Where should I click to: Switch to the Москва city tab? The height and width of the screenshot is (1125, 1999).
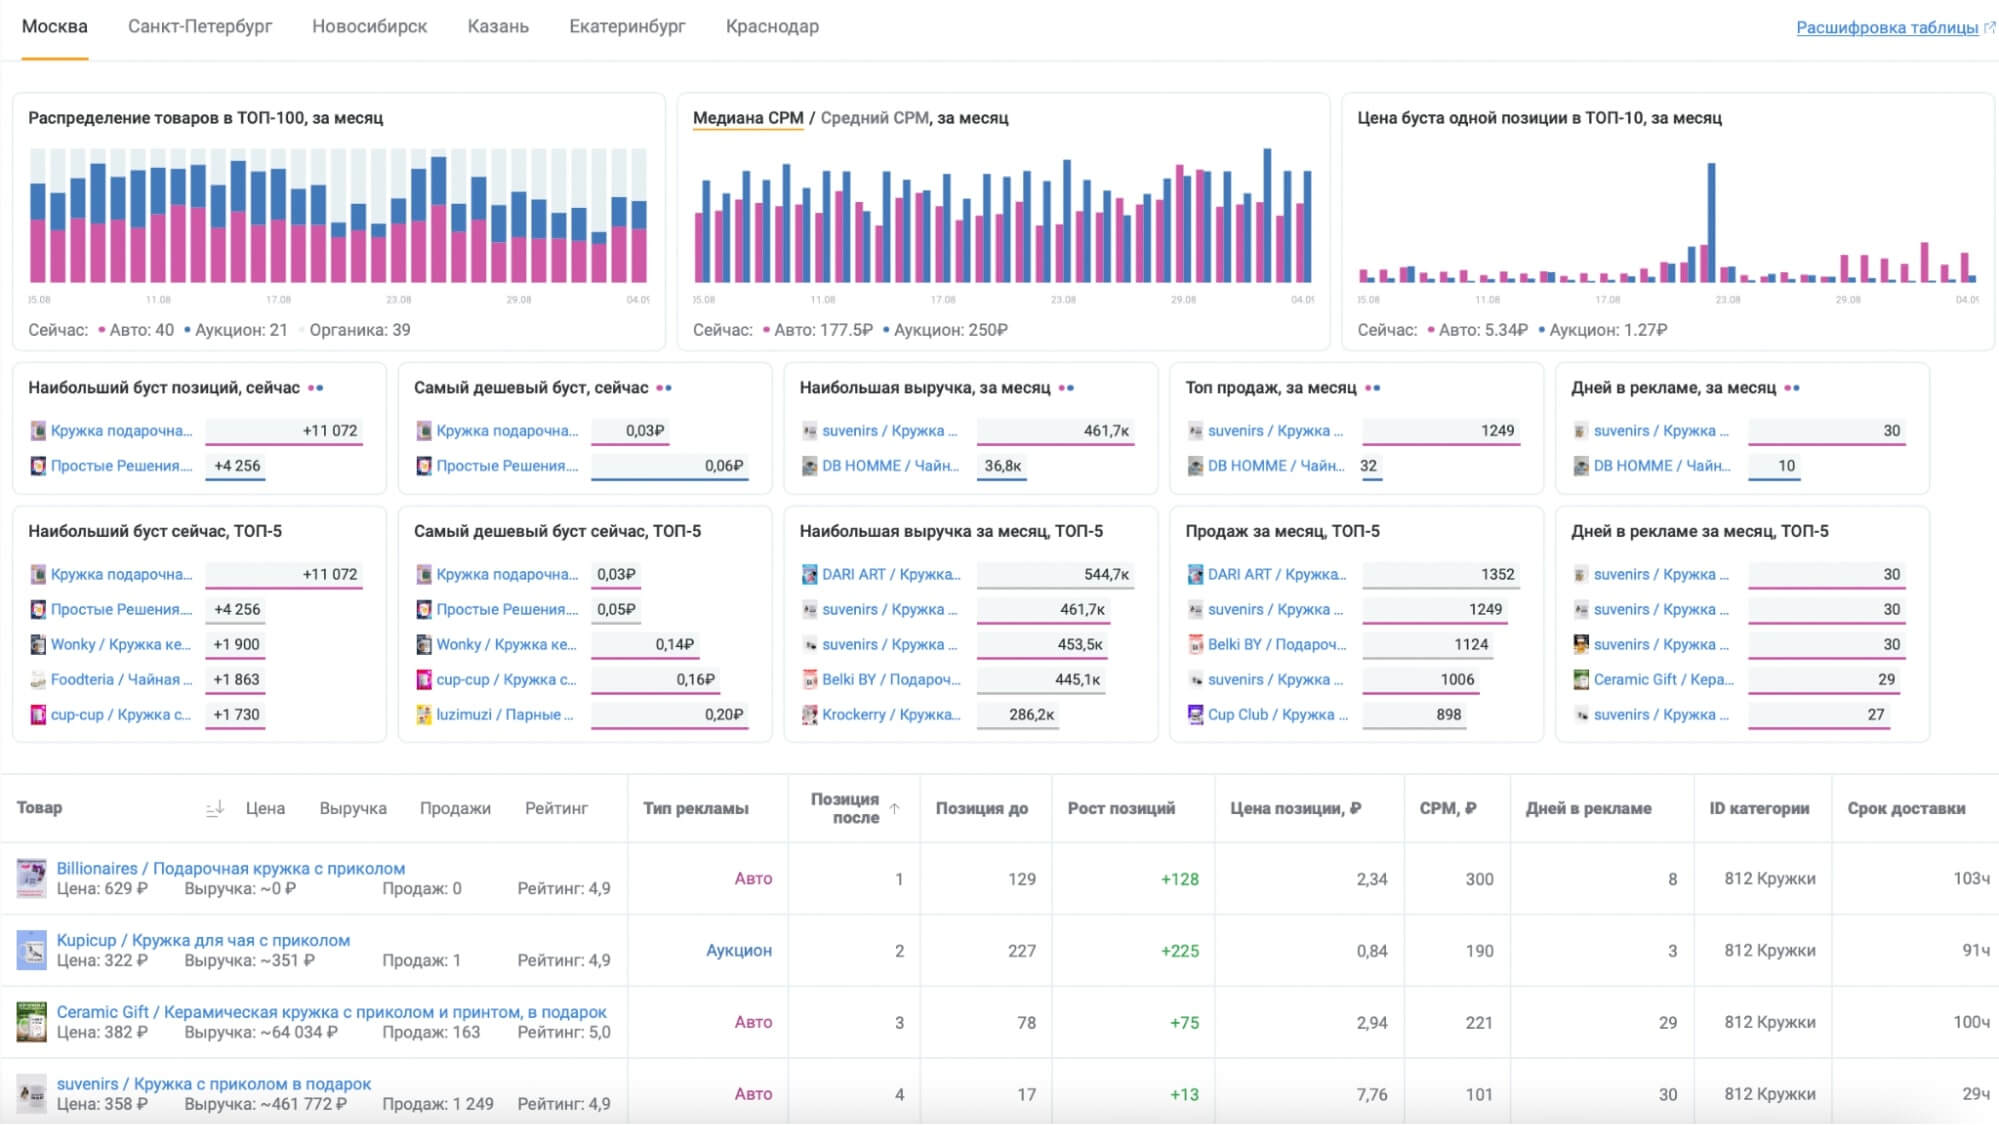[54, 27]
